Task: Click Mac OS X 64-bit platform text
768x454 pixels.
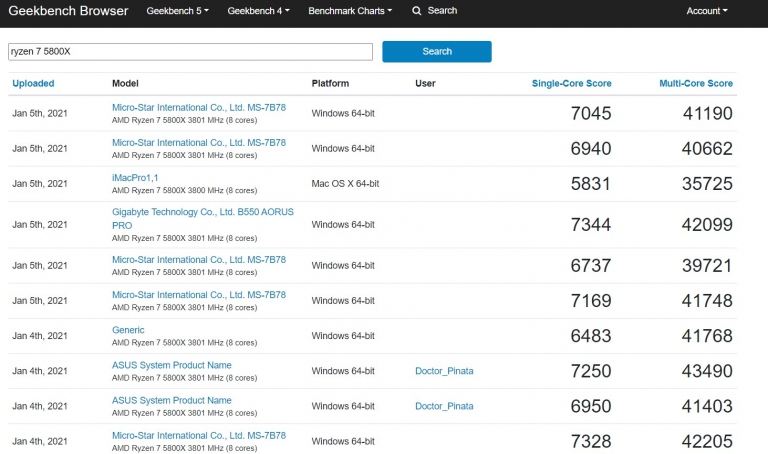Action: point(345,184)
